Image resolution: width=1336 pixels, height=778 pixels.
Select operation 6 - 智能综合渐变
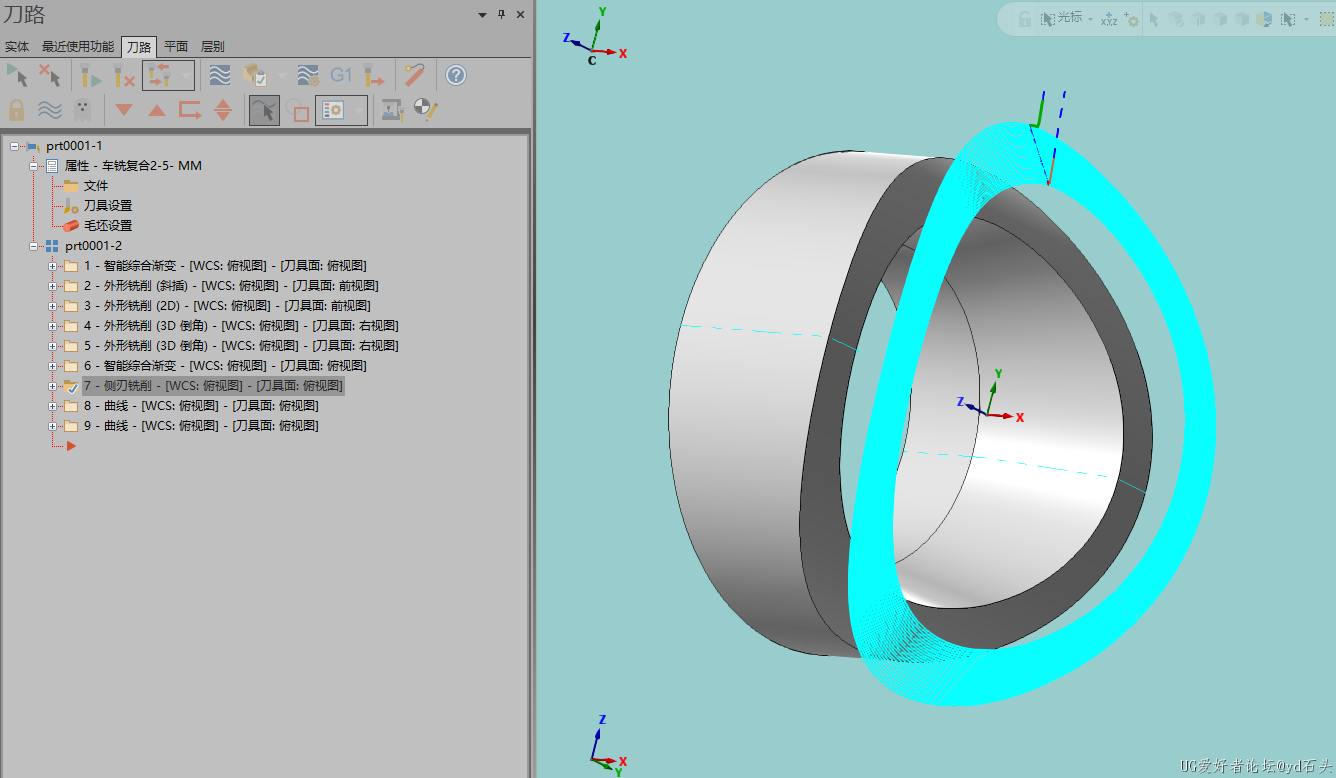[225, 366]
